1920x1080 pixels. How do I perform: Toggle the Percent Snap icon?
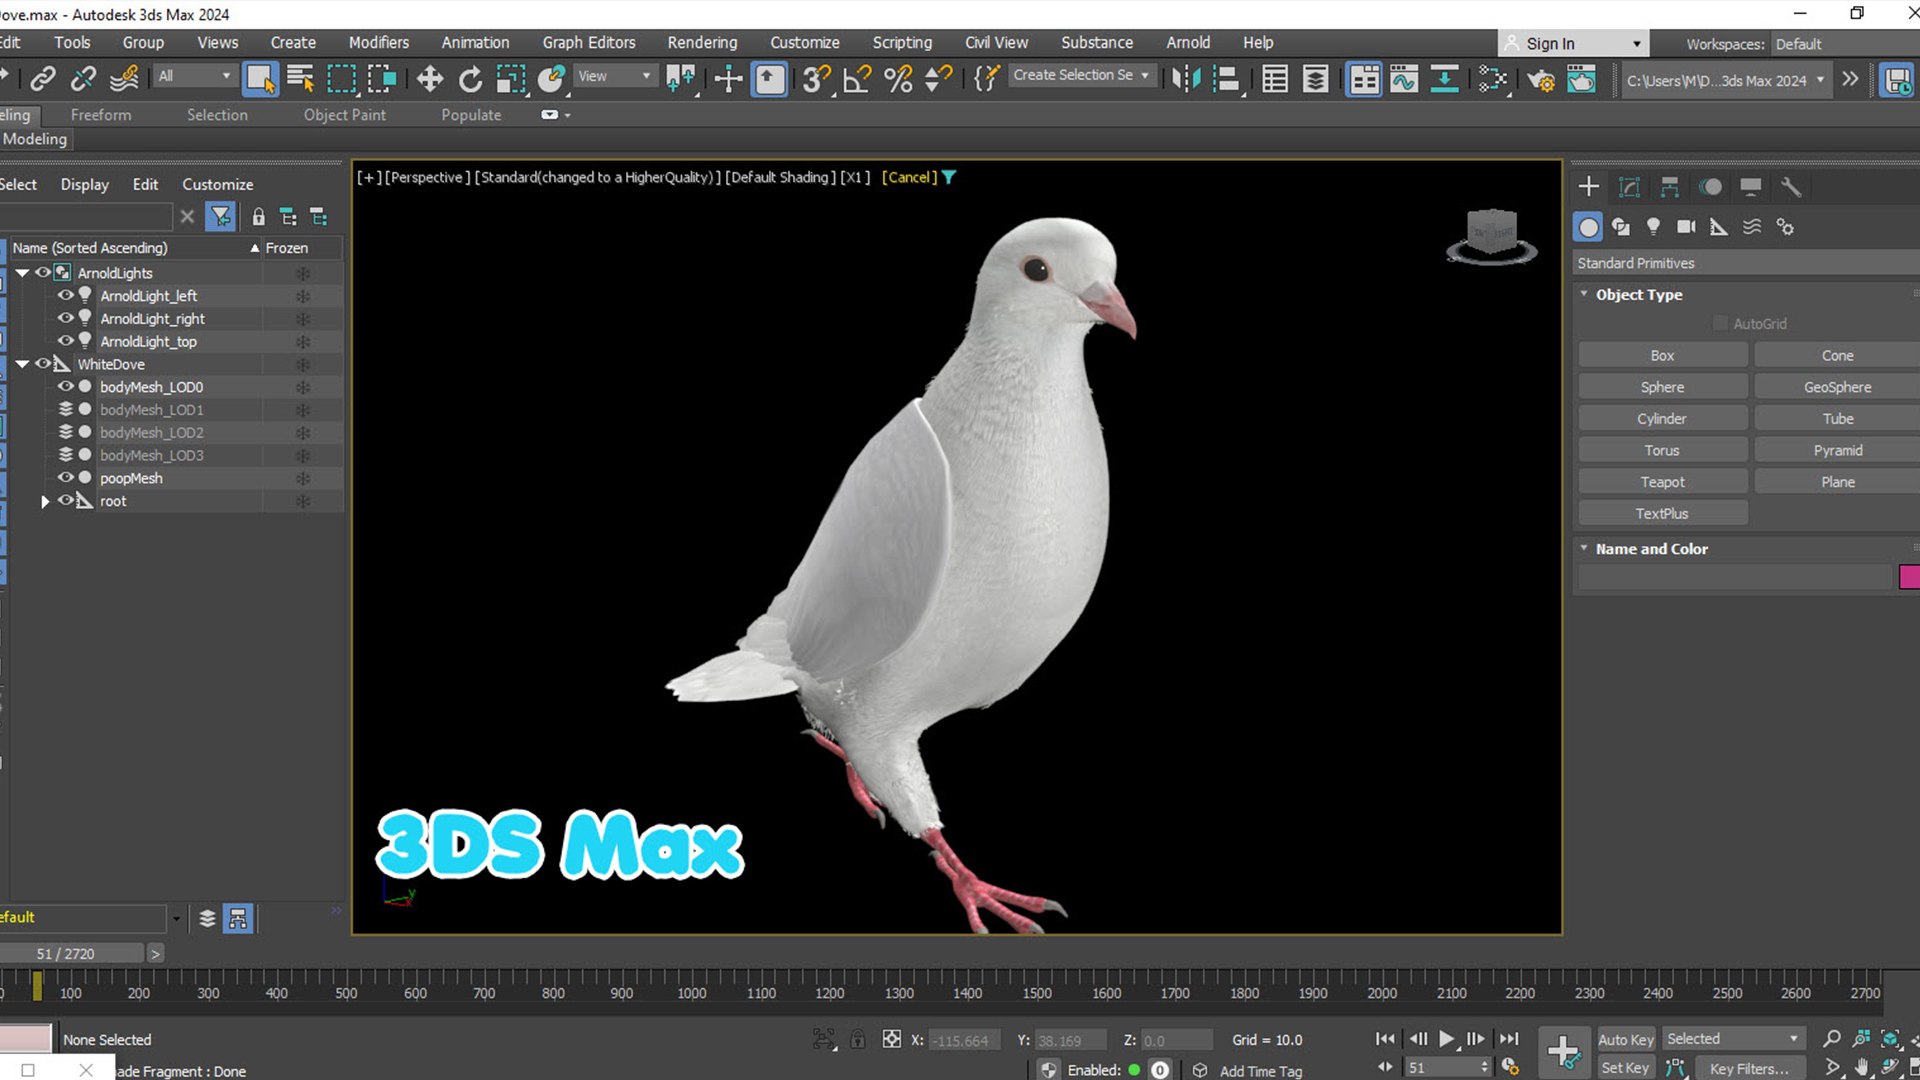click(x=898, y=78)
